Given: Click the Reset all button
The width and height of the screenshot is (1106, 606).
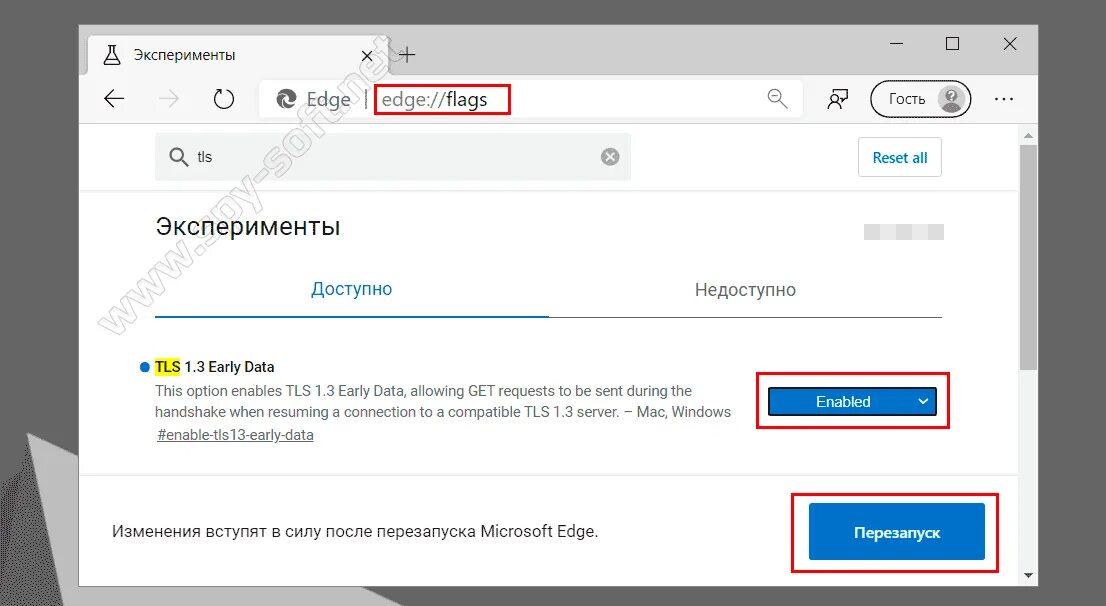Looking at the screenshot, I should [899, 157].
